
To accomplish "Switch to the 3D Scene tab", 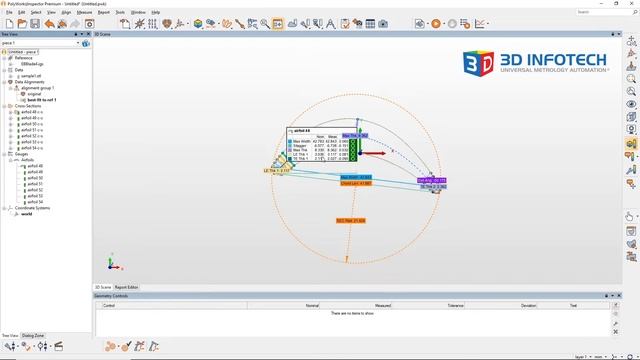I will point(103,287).
